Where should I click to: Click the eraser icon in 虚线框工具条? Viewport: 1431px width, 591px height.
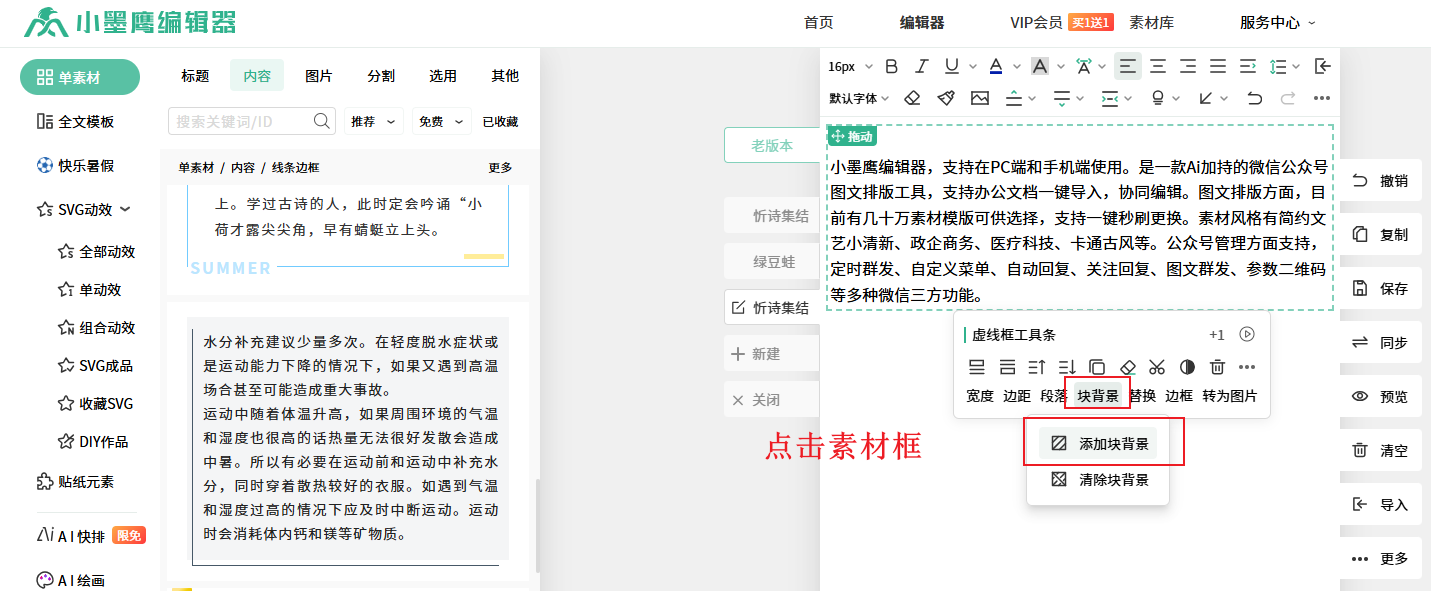(1127, 367)
